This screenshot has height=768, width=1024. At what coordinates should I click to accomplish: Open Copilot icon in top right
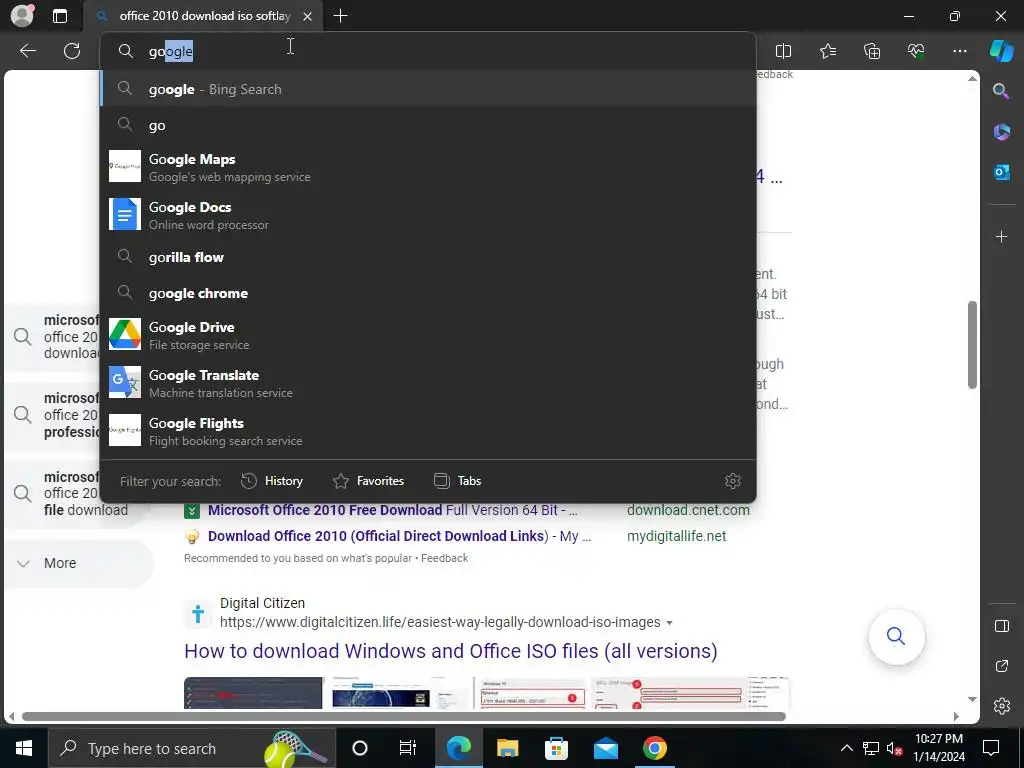[1001, 51]
